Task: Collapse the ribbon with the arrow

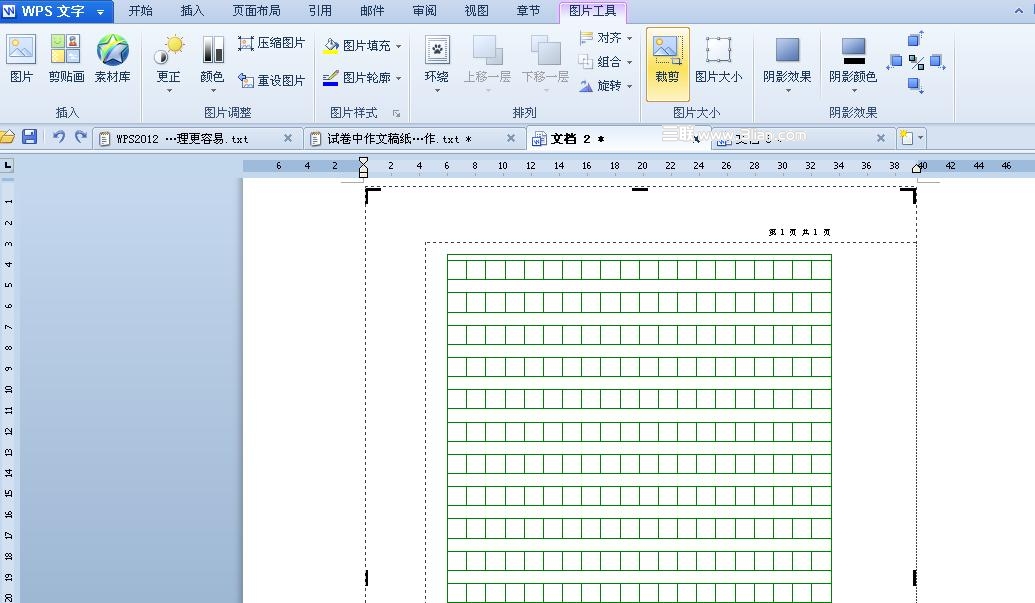Action: pos(1018,11)
